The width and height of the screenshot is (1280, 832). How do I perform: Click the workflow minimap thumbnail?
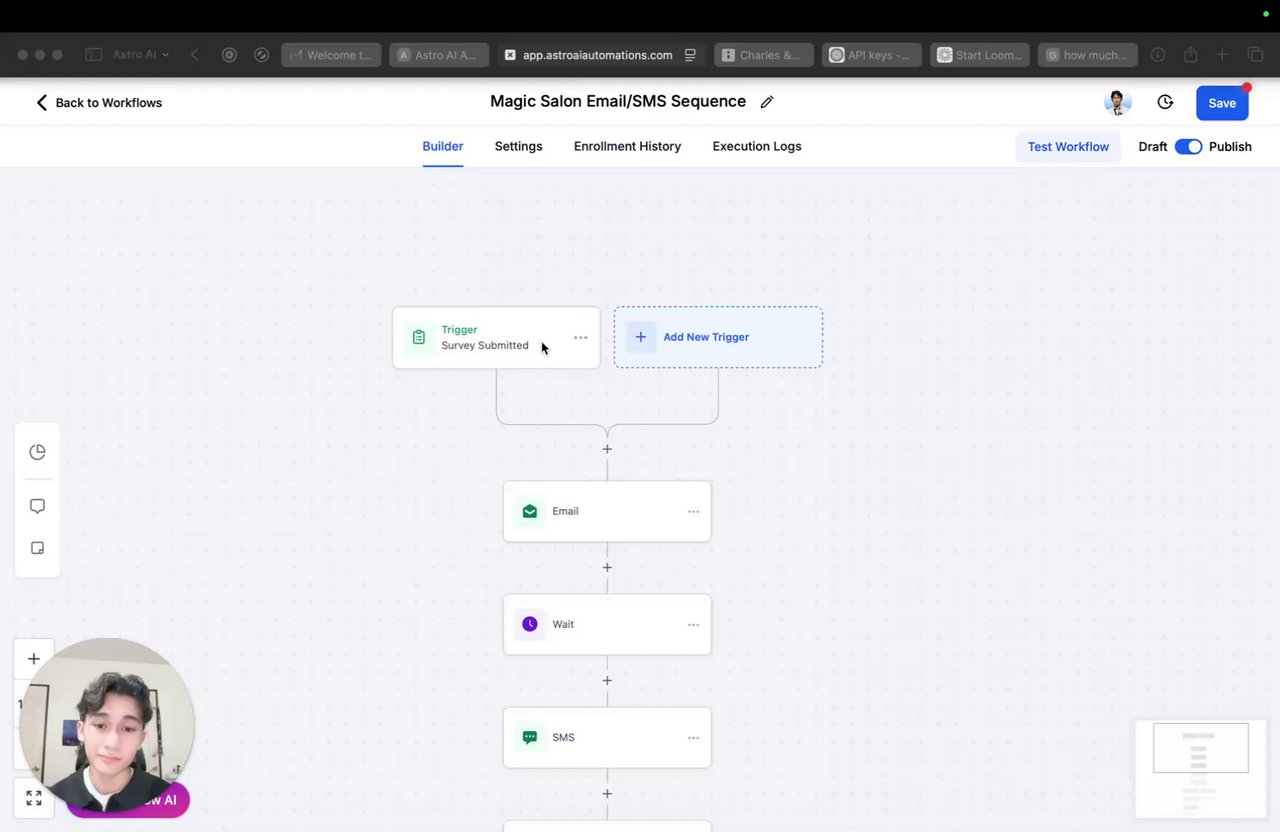click(1200, 768)
